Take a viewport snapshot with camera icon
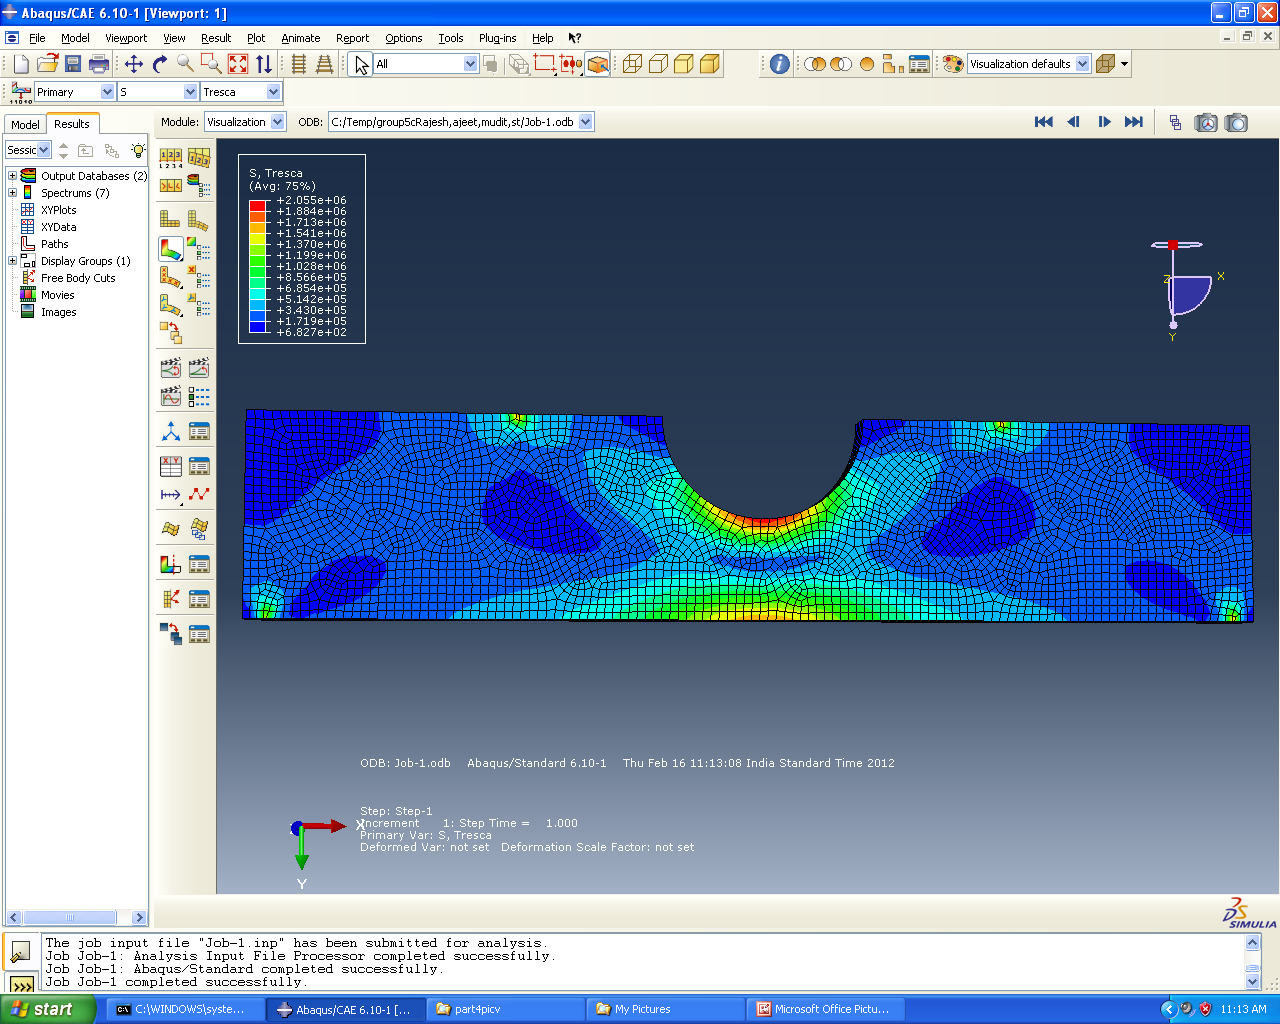This screenshot has width=1280, height=1024. [x=1237, y=122]
